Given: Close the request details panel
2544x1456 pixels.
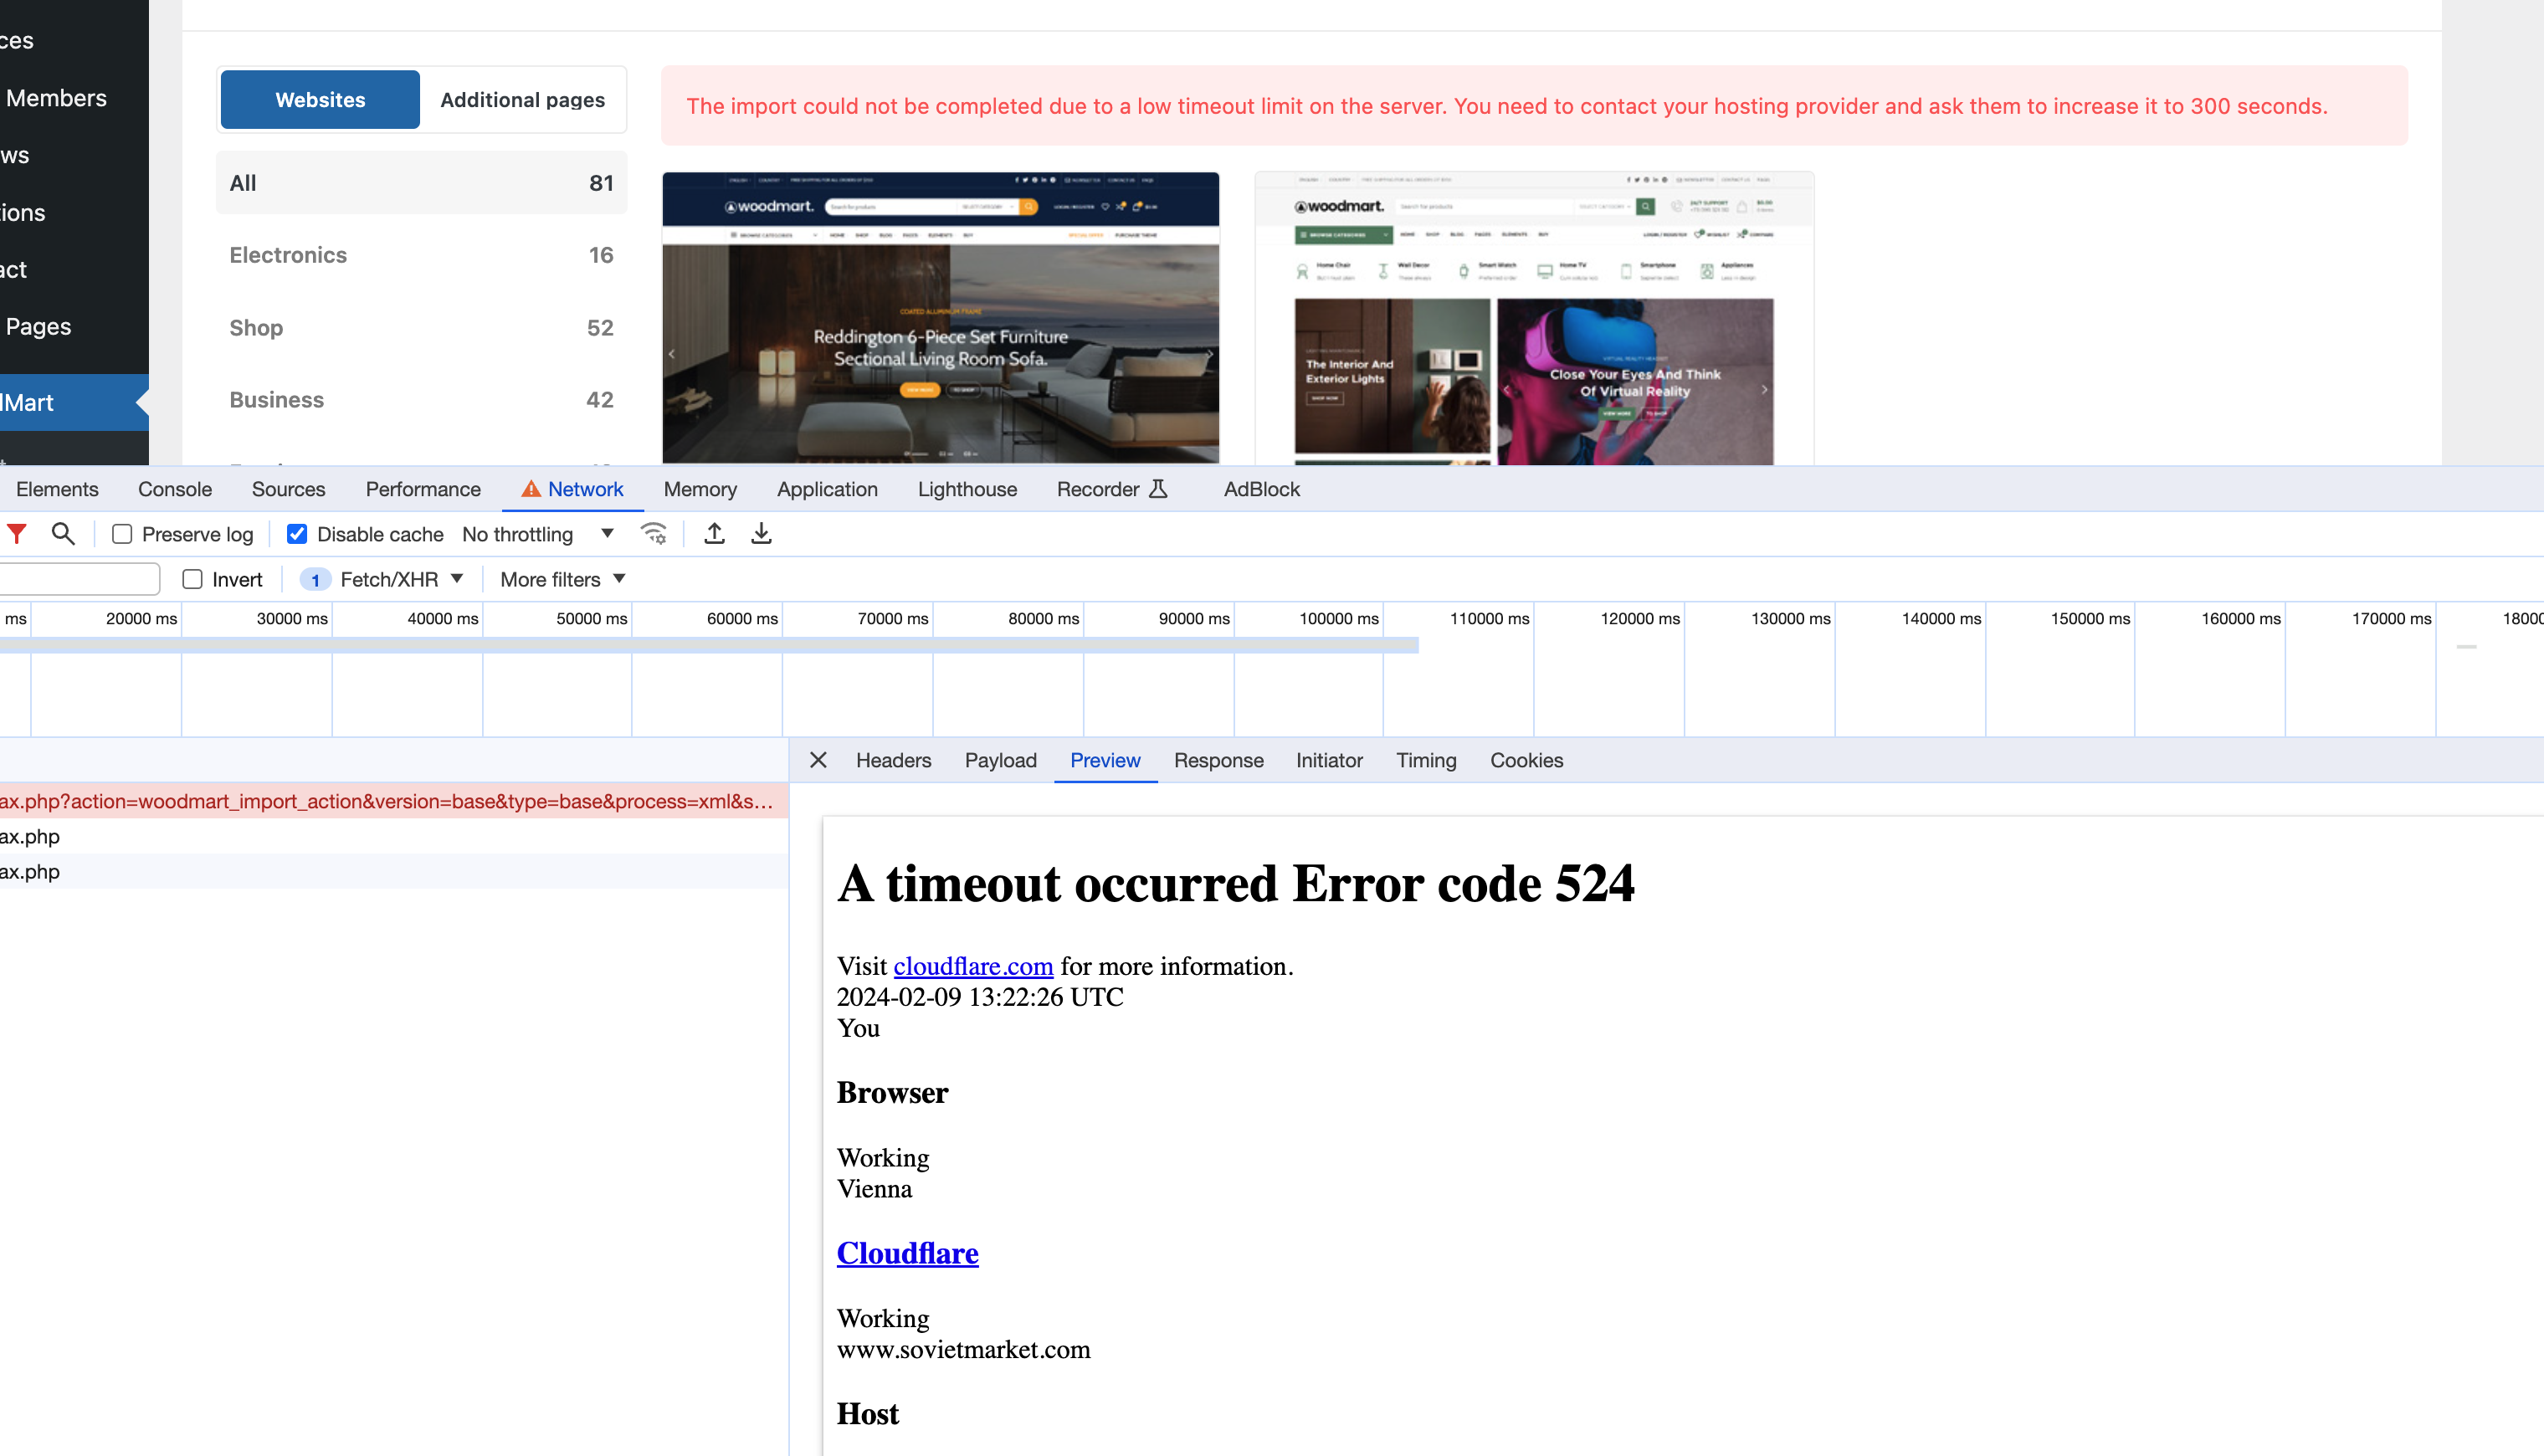Looking at the screenshot, I should [818, 760].
